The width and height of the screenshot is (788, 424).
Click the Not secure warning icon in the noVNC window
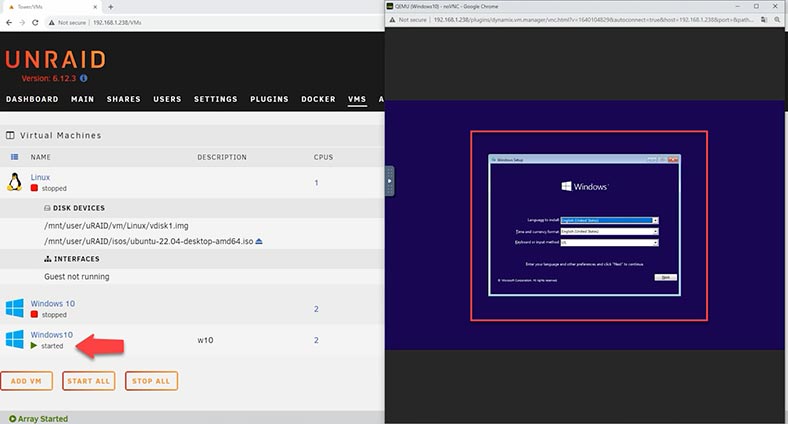click(x=392, y=20)
